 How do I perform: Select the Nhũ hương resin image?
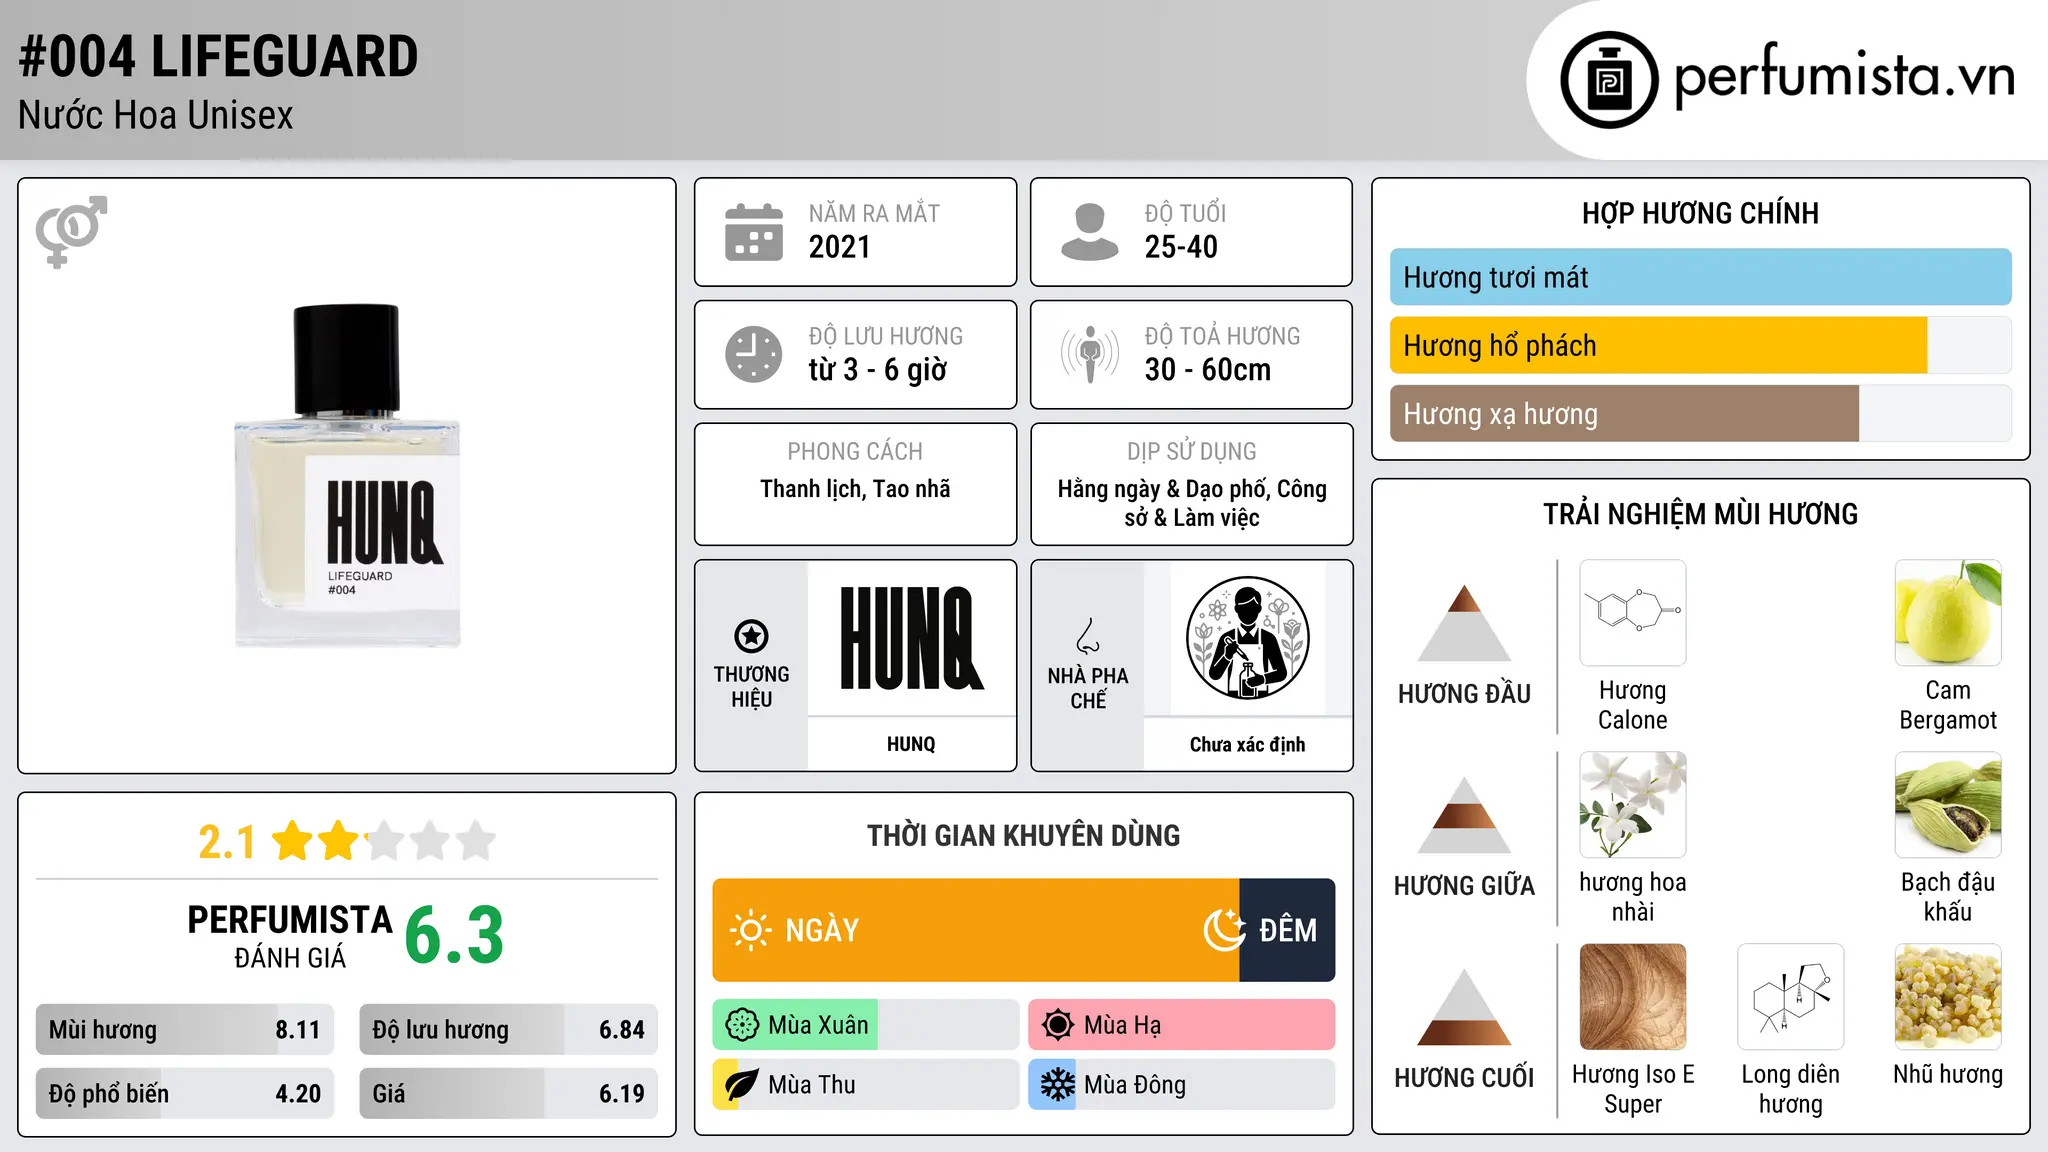(x=1948, y=997)
